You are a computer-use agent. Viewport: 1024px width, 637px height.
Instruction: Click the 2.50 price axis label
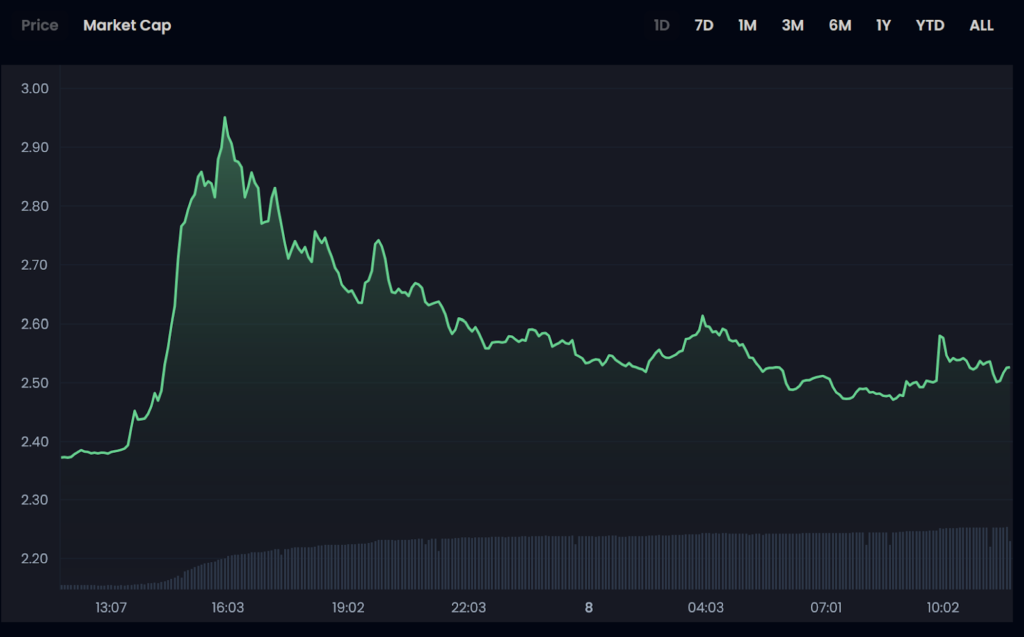35,383
